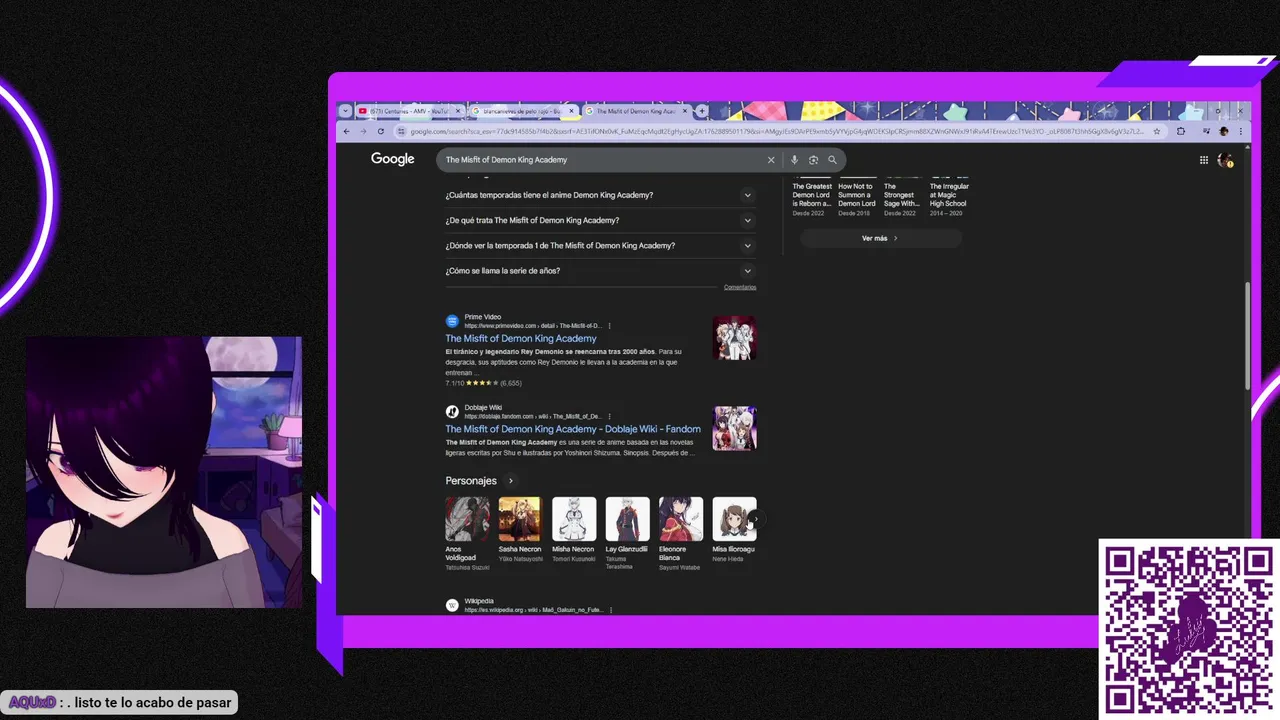Viewport: 1280px width, 720px height.
Task: Open Prime Video's Misfit of Demon King link
Action: pos(521,339)
